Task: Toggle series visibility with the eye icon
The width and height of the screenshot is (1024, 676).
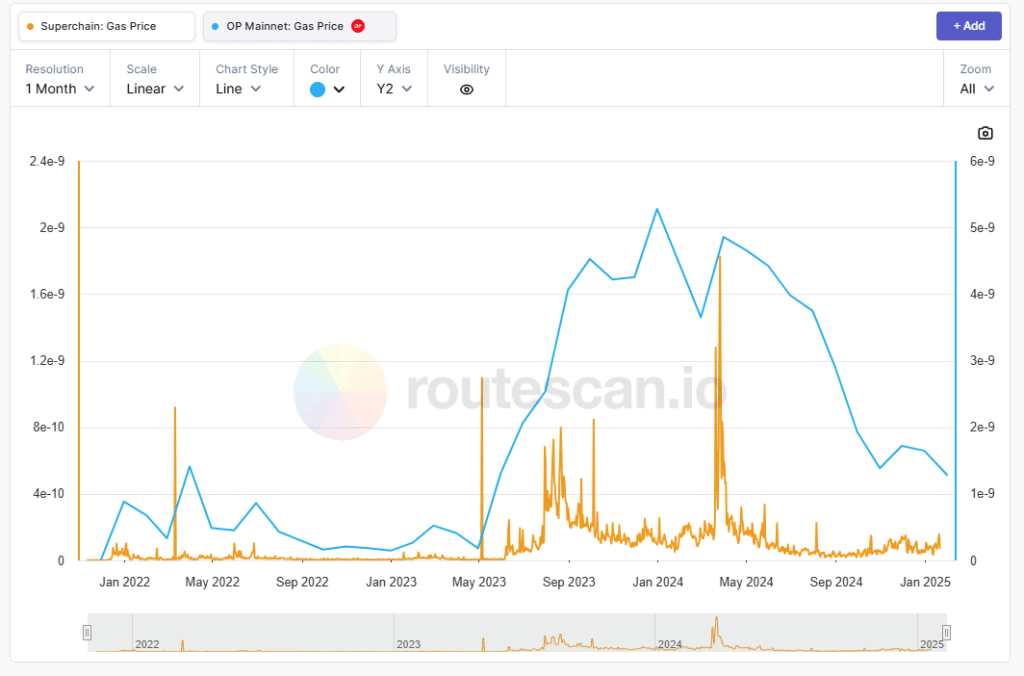Action: click(466, 89)
